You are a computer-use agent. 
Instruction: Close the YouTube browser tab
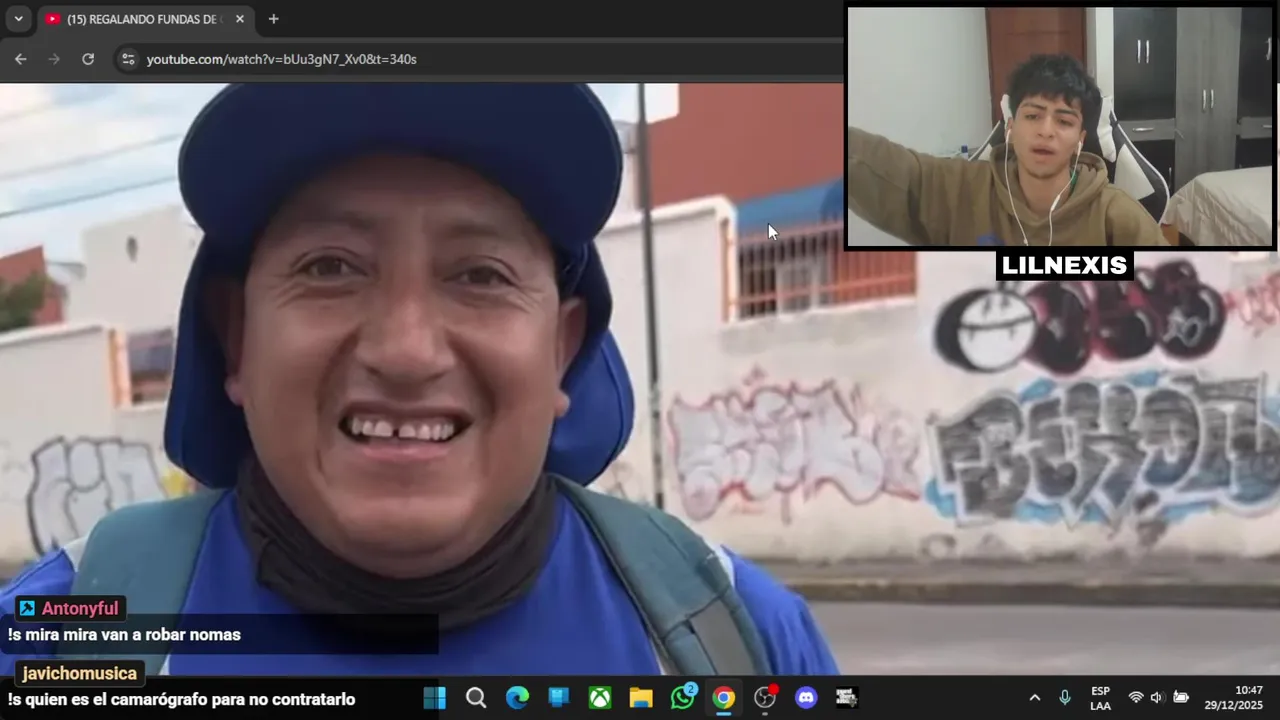click(x=240, y=19)
